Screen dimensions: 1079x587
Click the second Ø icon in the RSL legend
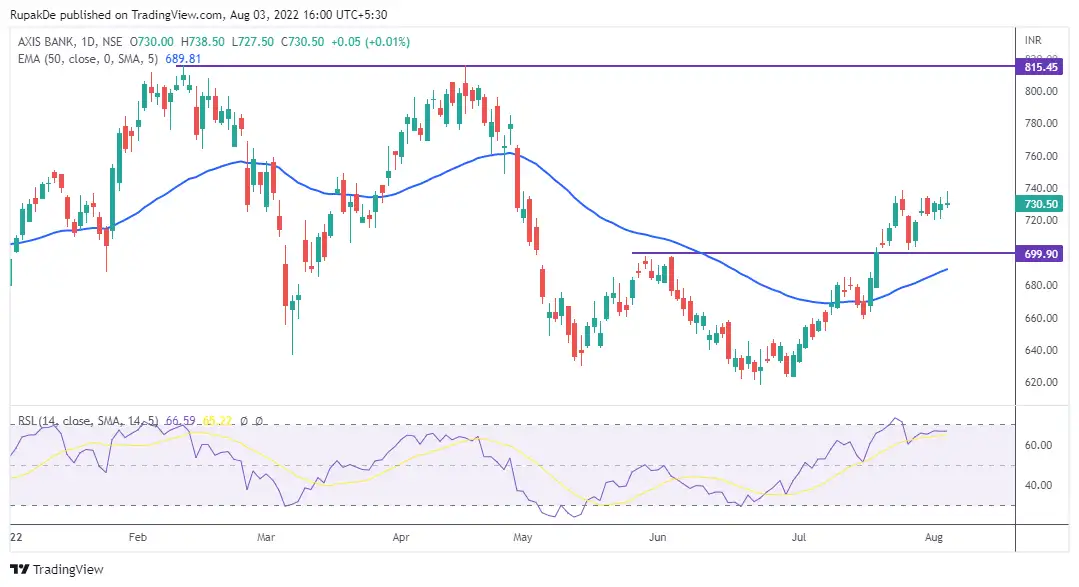click(x=261, y=421)
